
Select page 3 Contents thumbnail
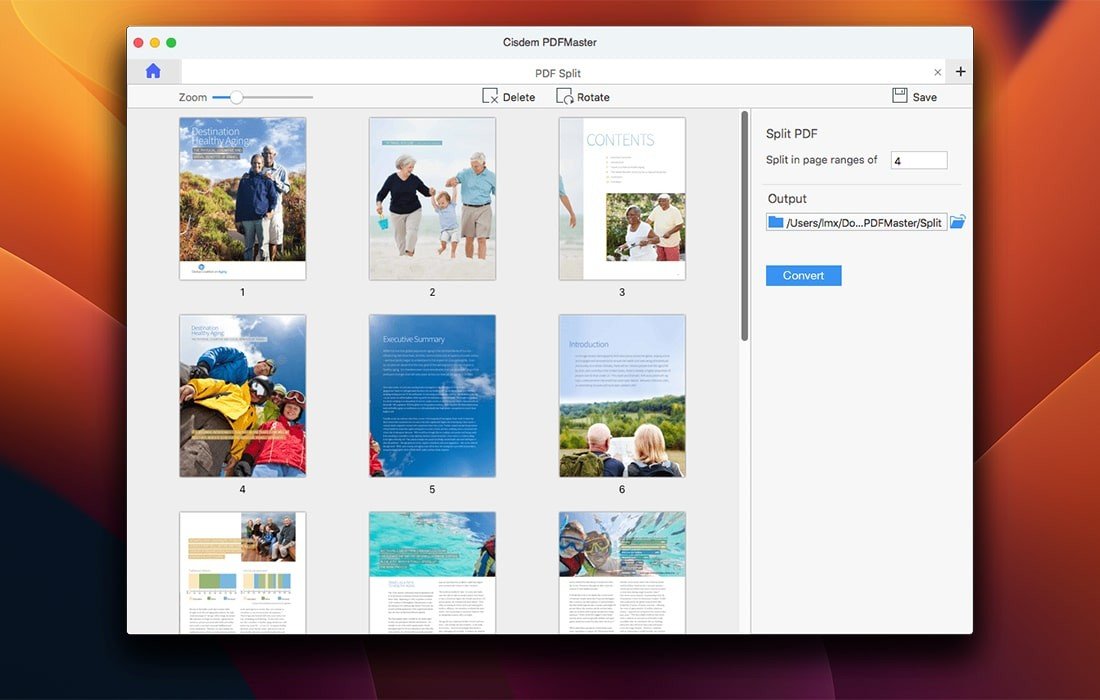[622, 198]
